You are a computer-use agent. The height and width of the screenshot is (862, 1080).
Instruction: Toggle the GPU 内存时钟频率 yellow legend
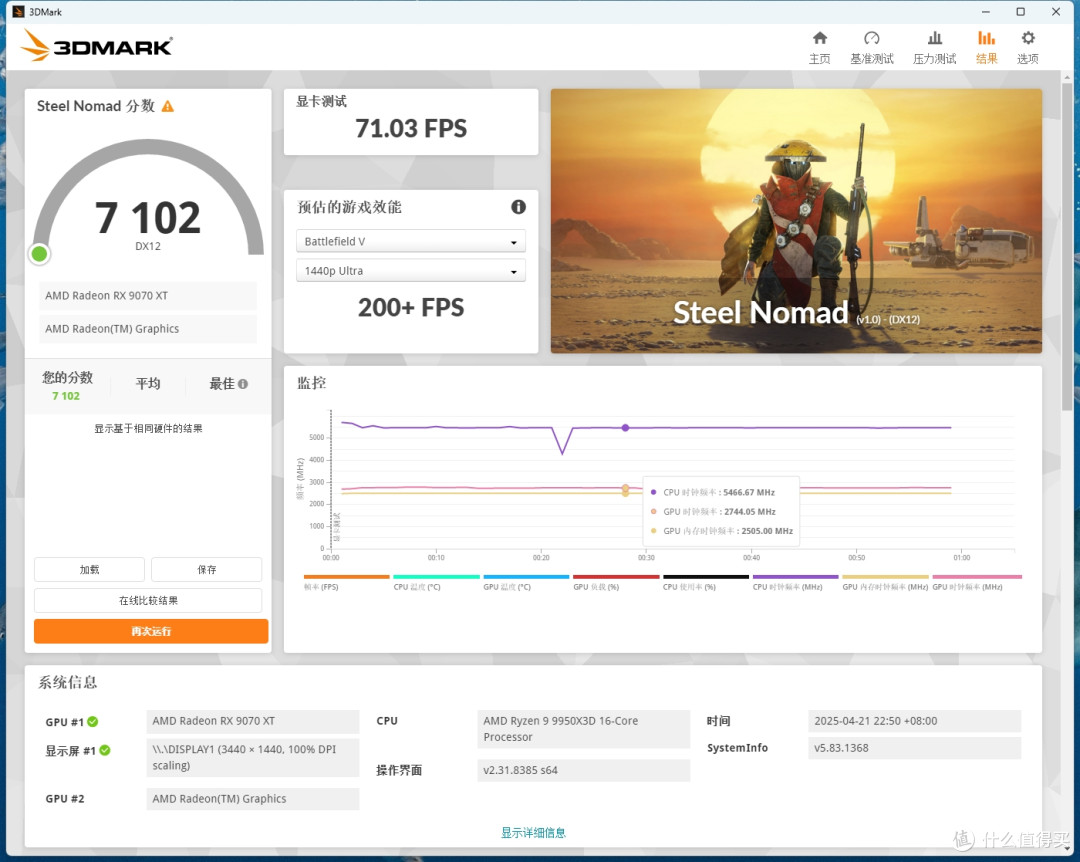(x=885, y=582)
